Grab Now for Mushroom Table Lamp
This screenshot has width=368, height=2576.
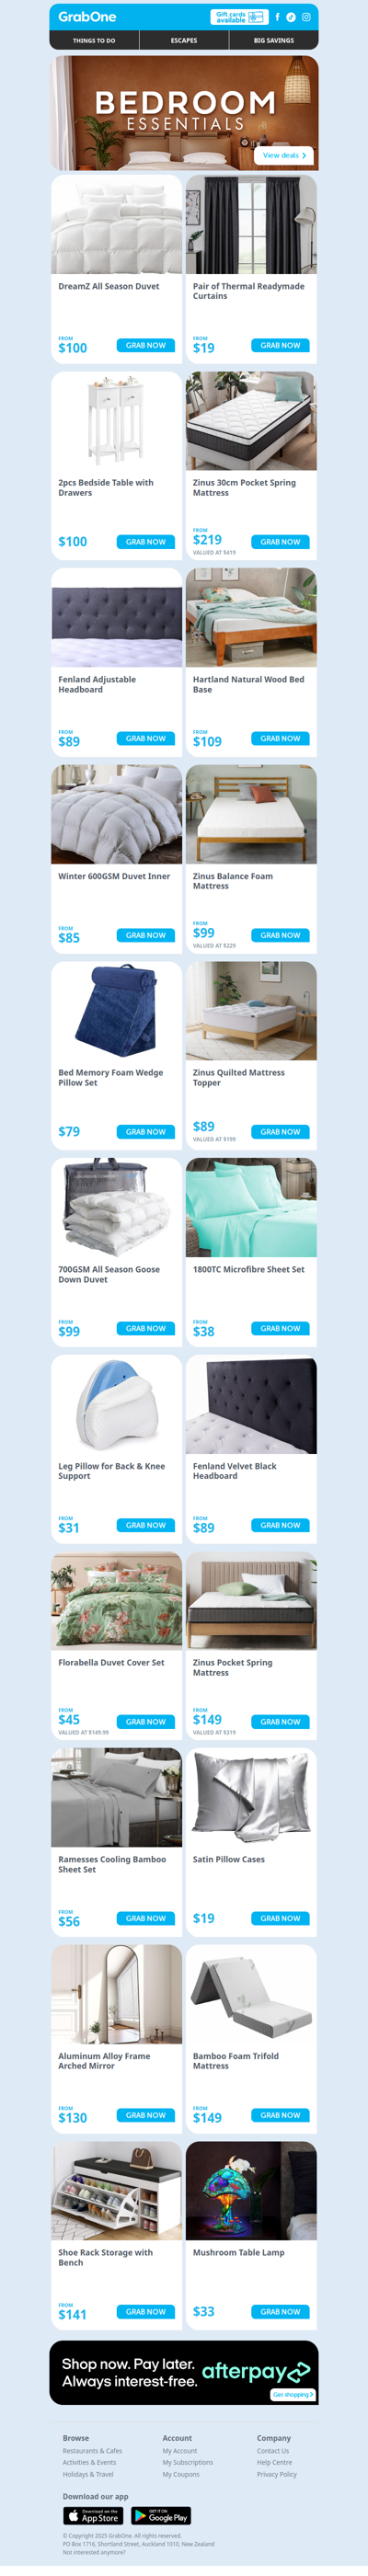(x=280, y=2311)
